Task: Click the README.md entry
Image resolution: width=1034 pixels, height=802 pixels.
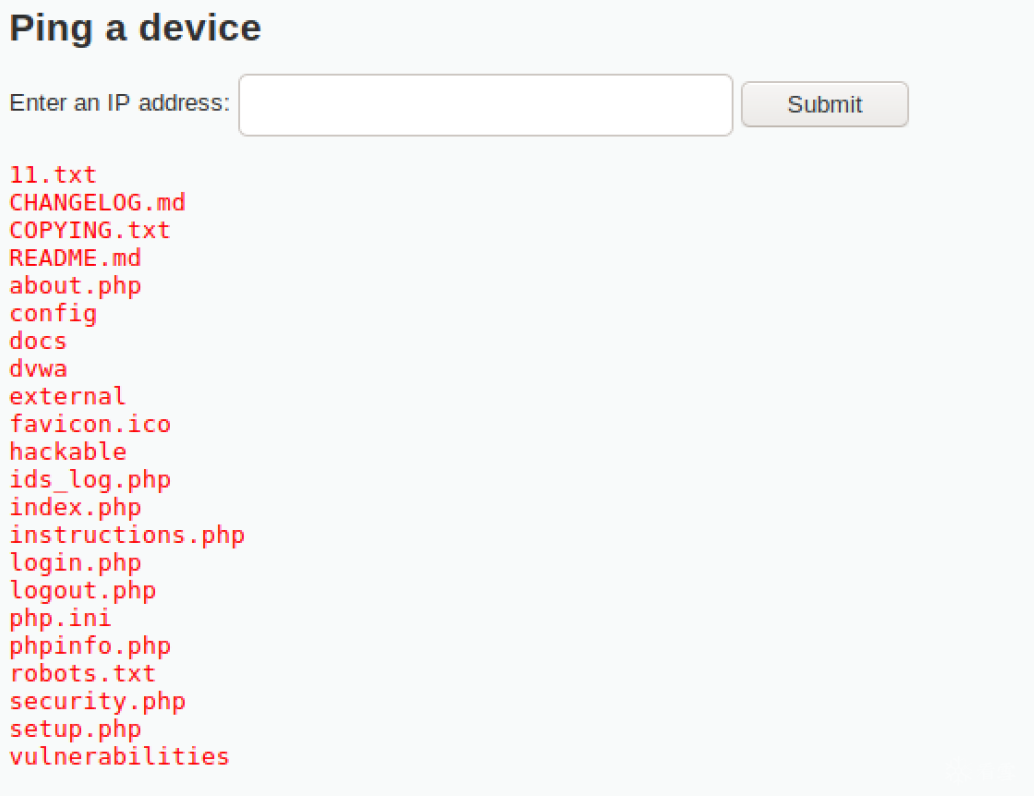Action: 75,258
